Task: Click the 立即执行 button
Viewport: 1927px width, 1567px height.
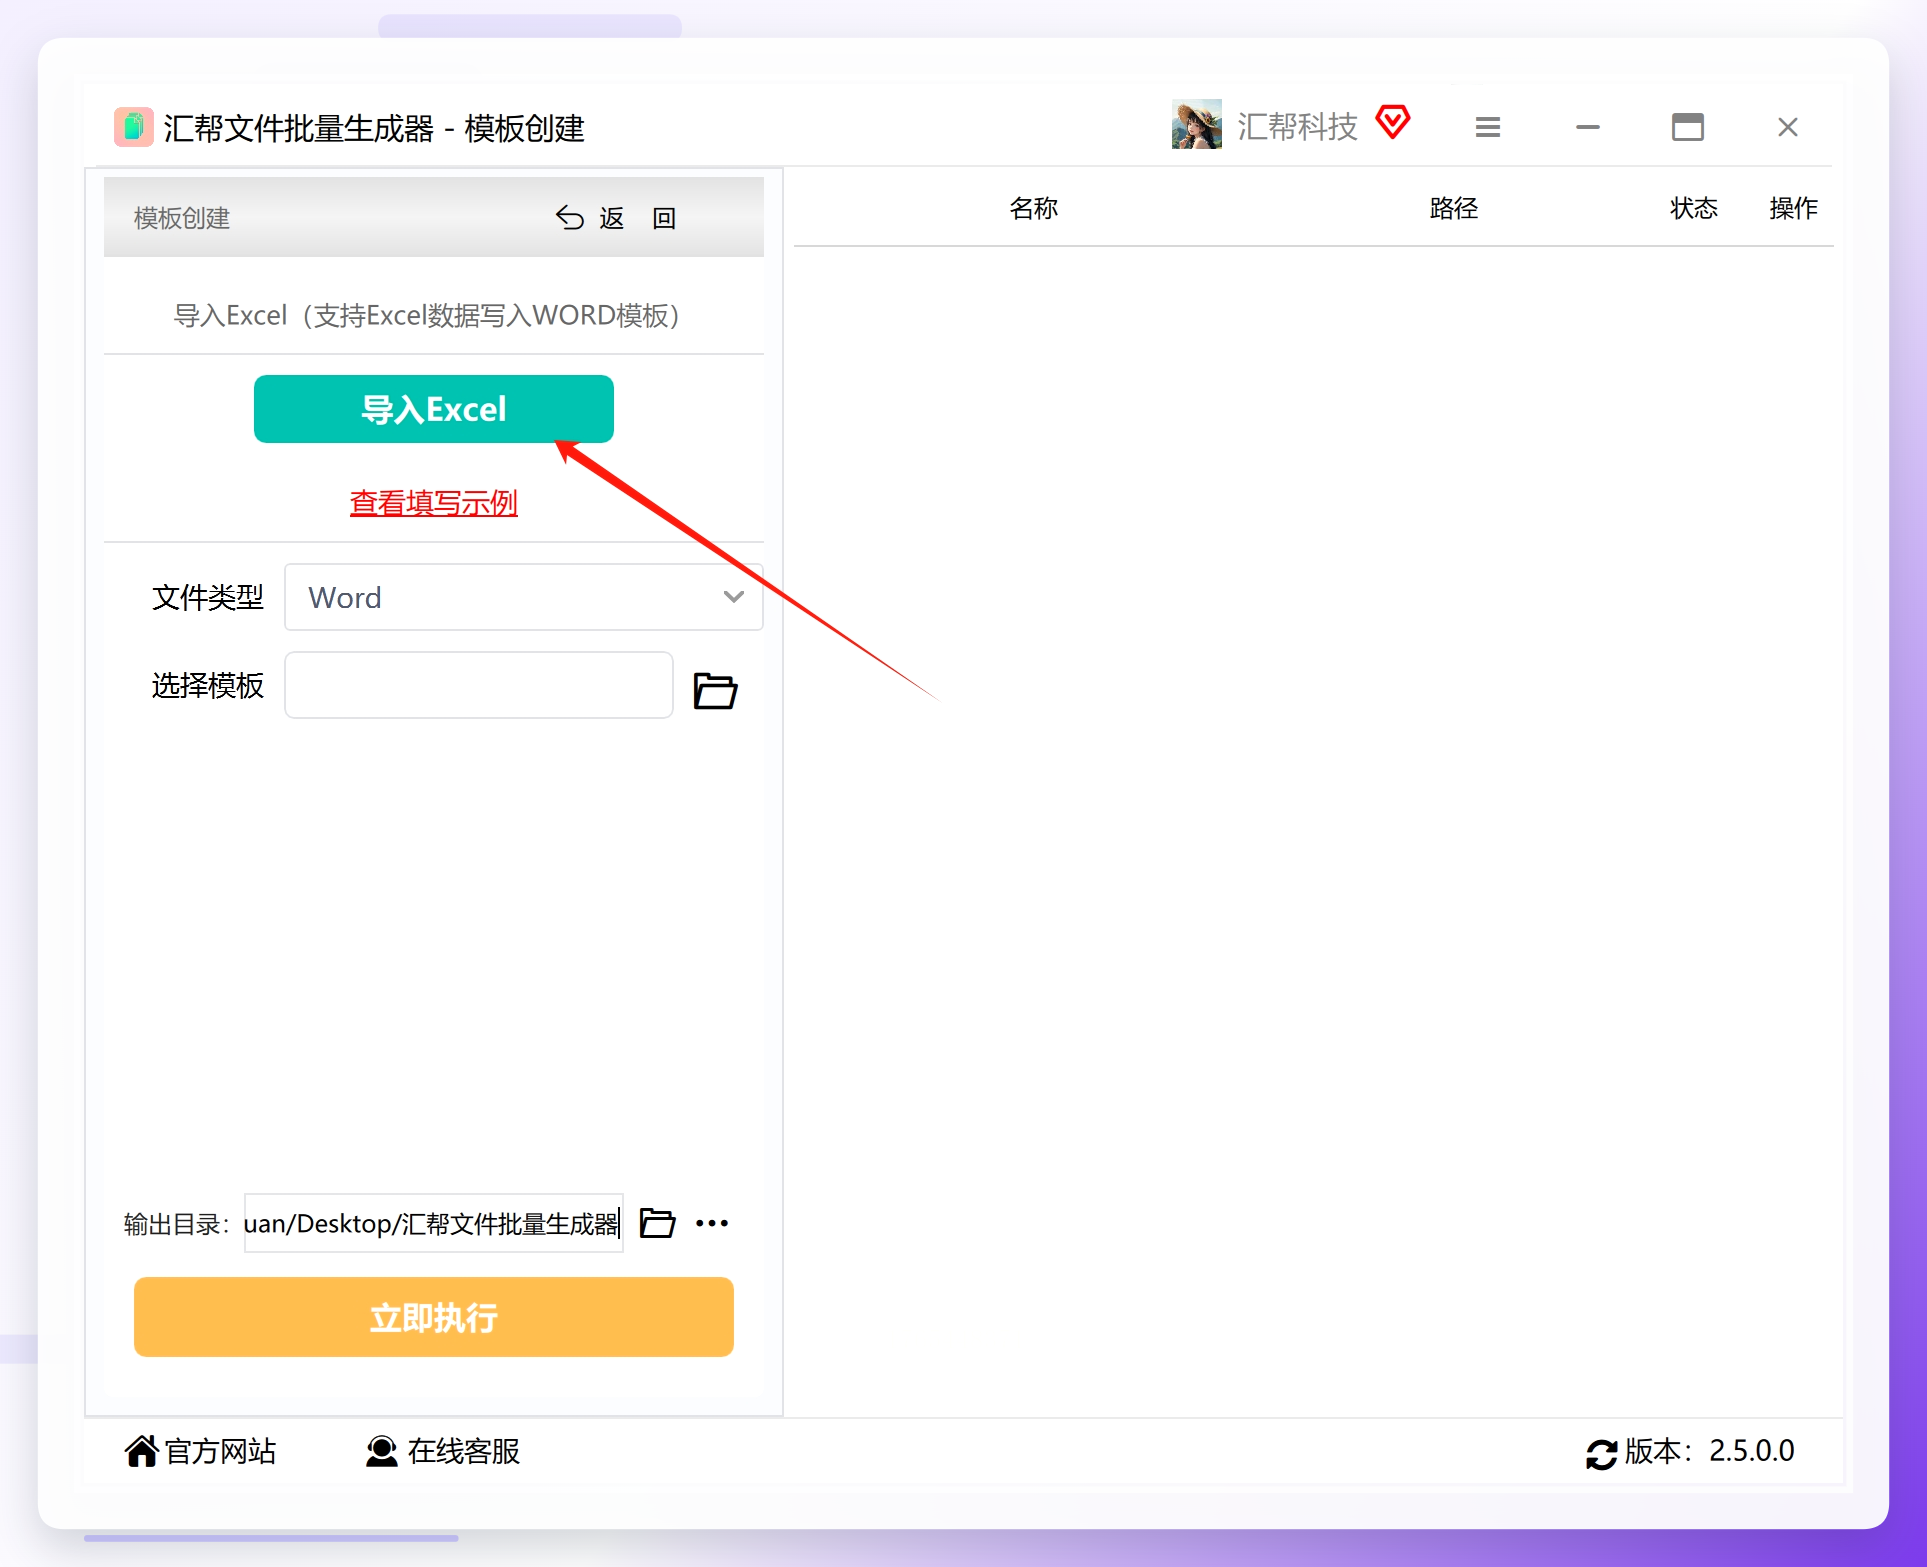Action: click(x=433, y=1317)
